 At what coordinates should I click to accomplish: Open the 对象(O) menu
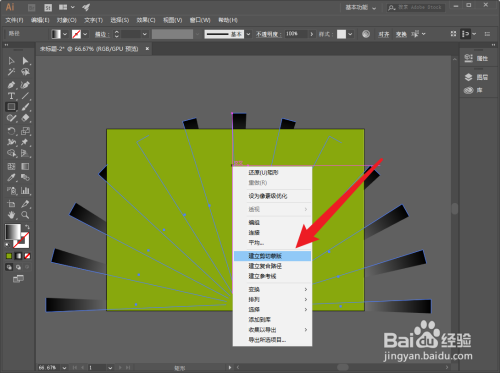pyautogui.click(x=67, y=20)
